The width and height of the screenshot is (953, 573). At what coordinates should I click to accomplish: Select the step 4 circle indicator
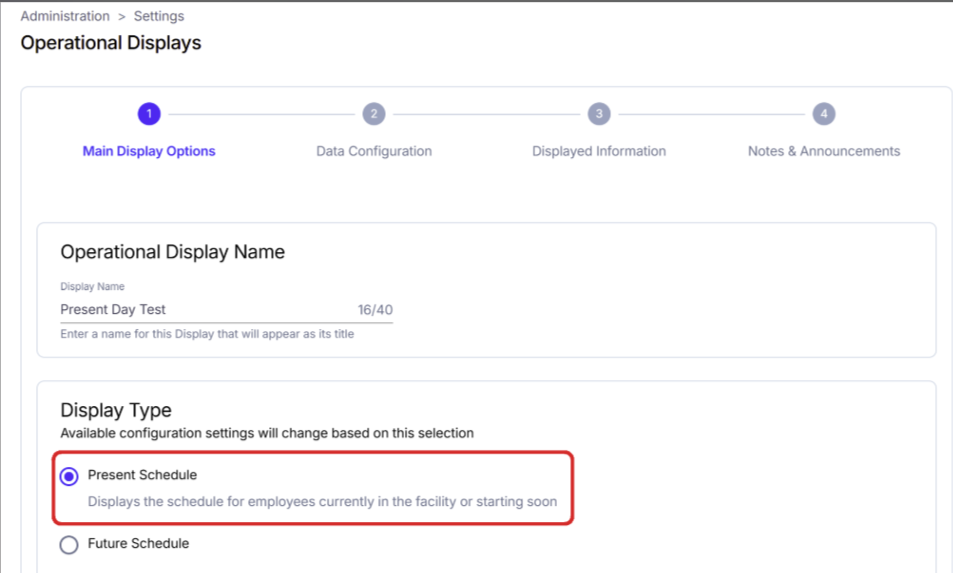(824, 114)
